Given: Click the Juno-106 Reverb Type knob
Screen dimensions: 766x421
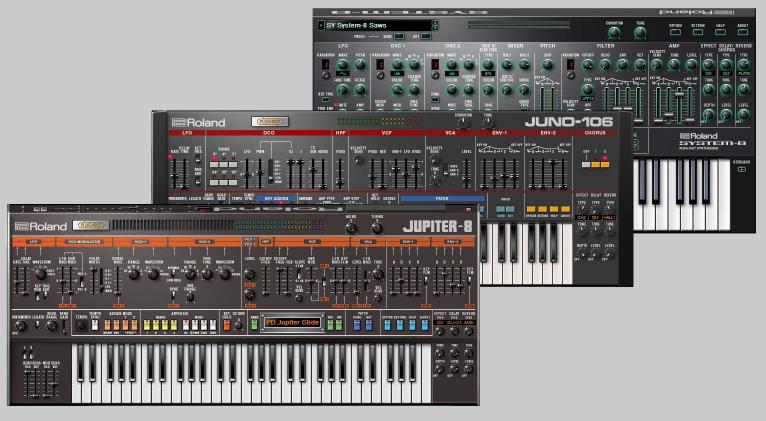Looking at the screenshot, I should tap(609, 208).
